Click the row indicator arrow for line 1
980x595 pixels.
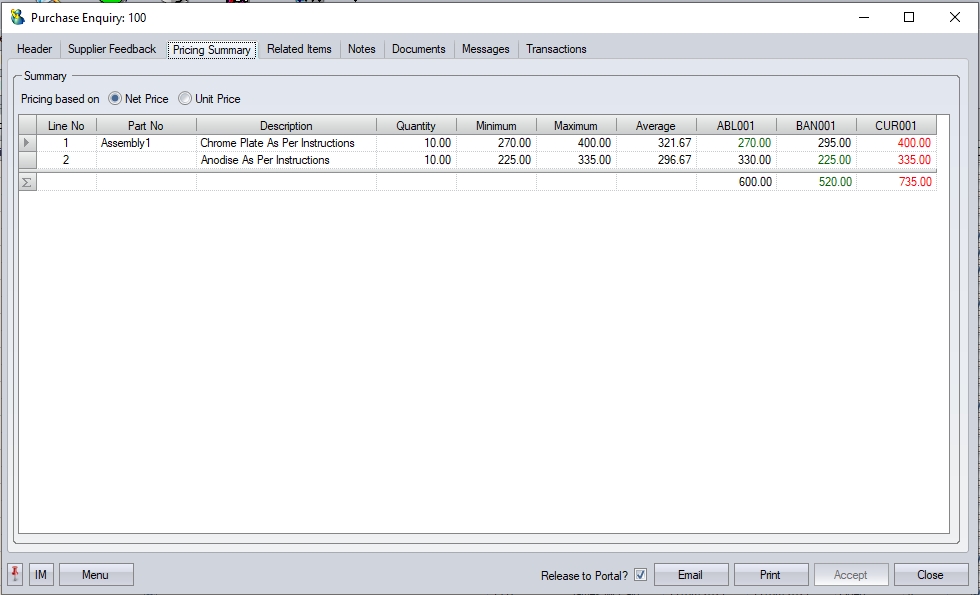click(x=27, y=143)
